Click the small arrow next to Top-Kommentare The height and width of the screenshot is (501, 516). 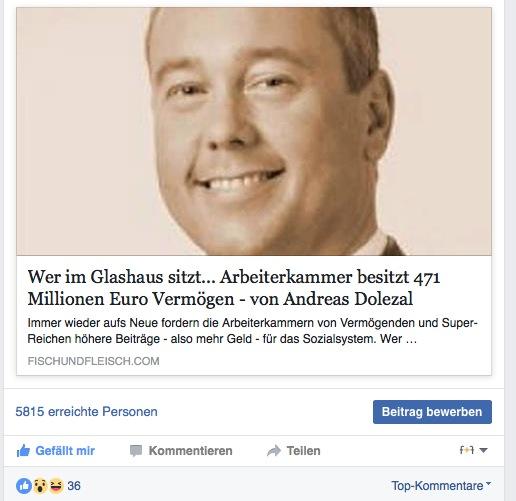(x=488, y=483)
